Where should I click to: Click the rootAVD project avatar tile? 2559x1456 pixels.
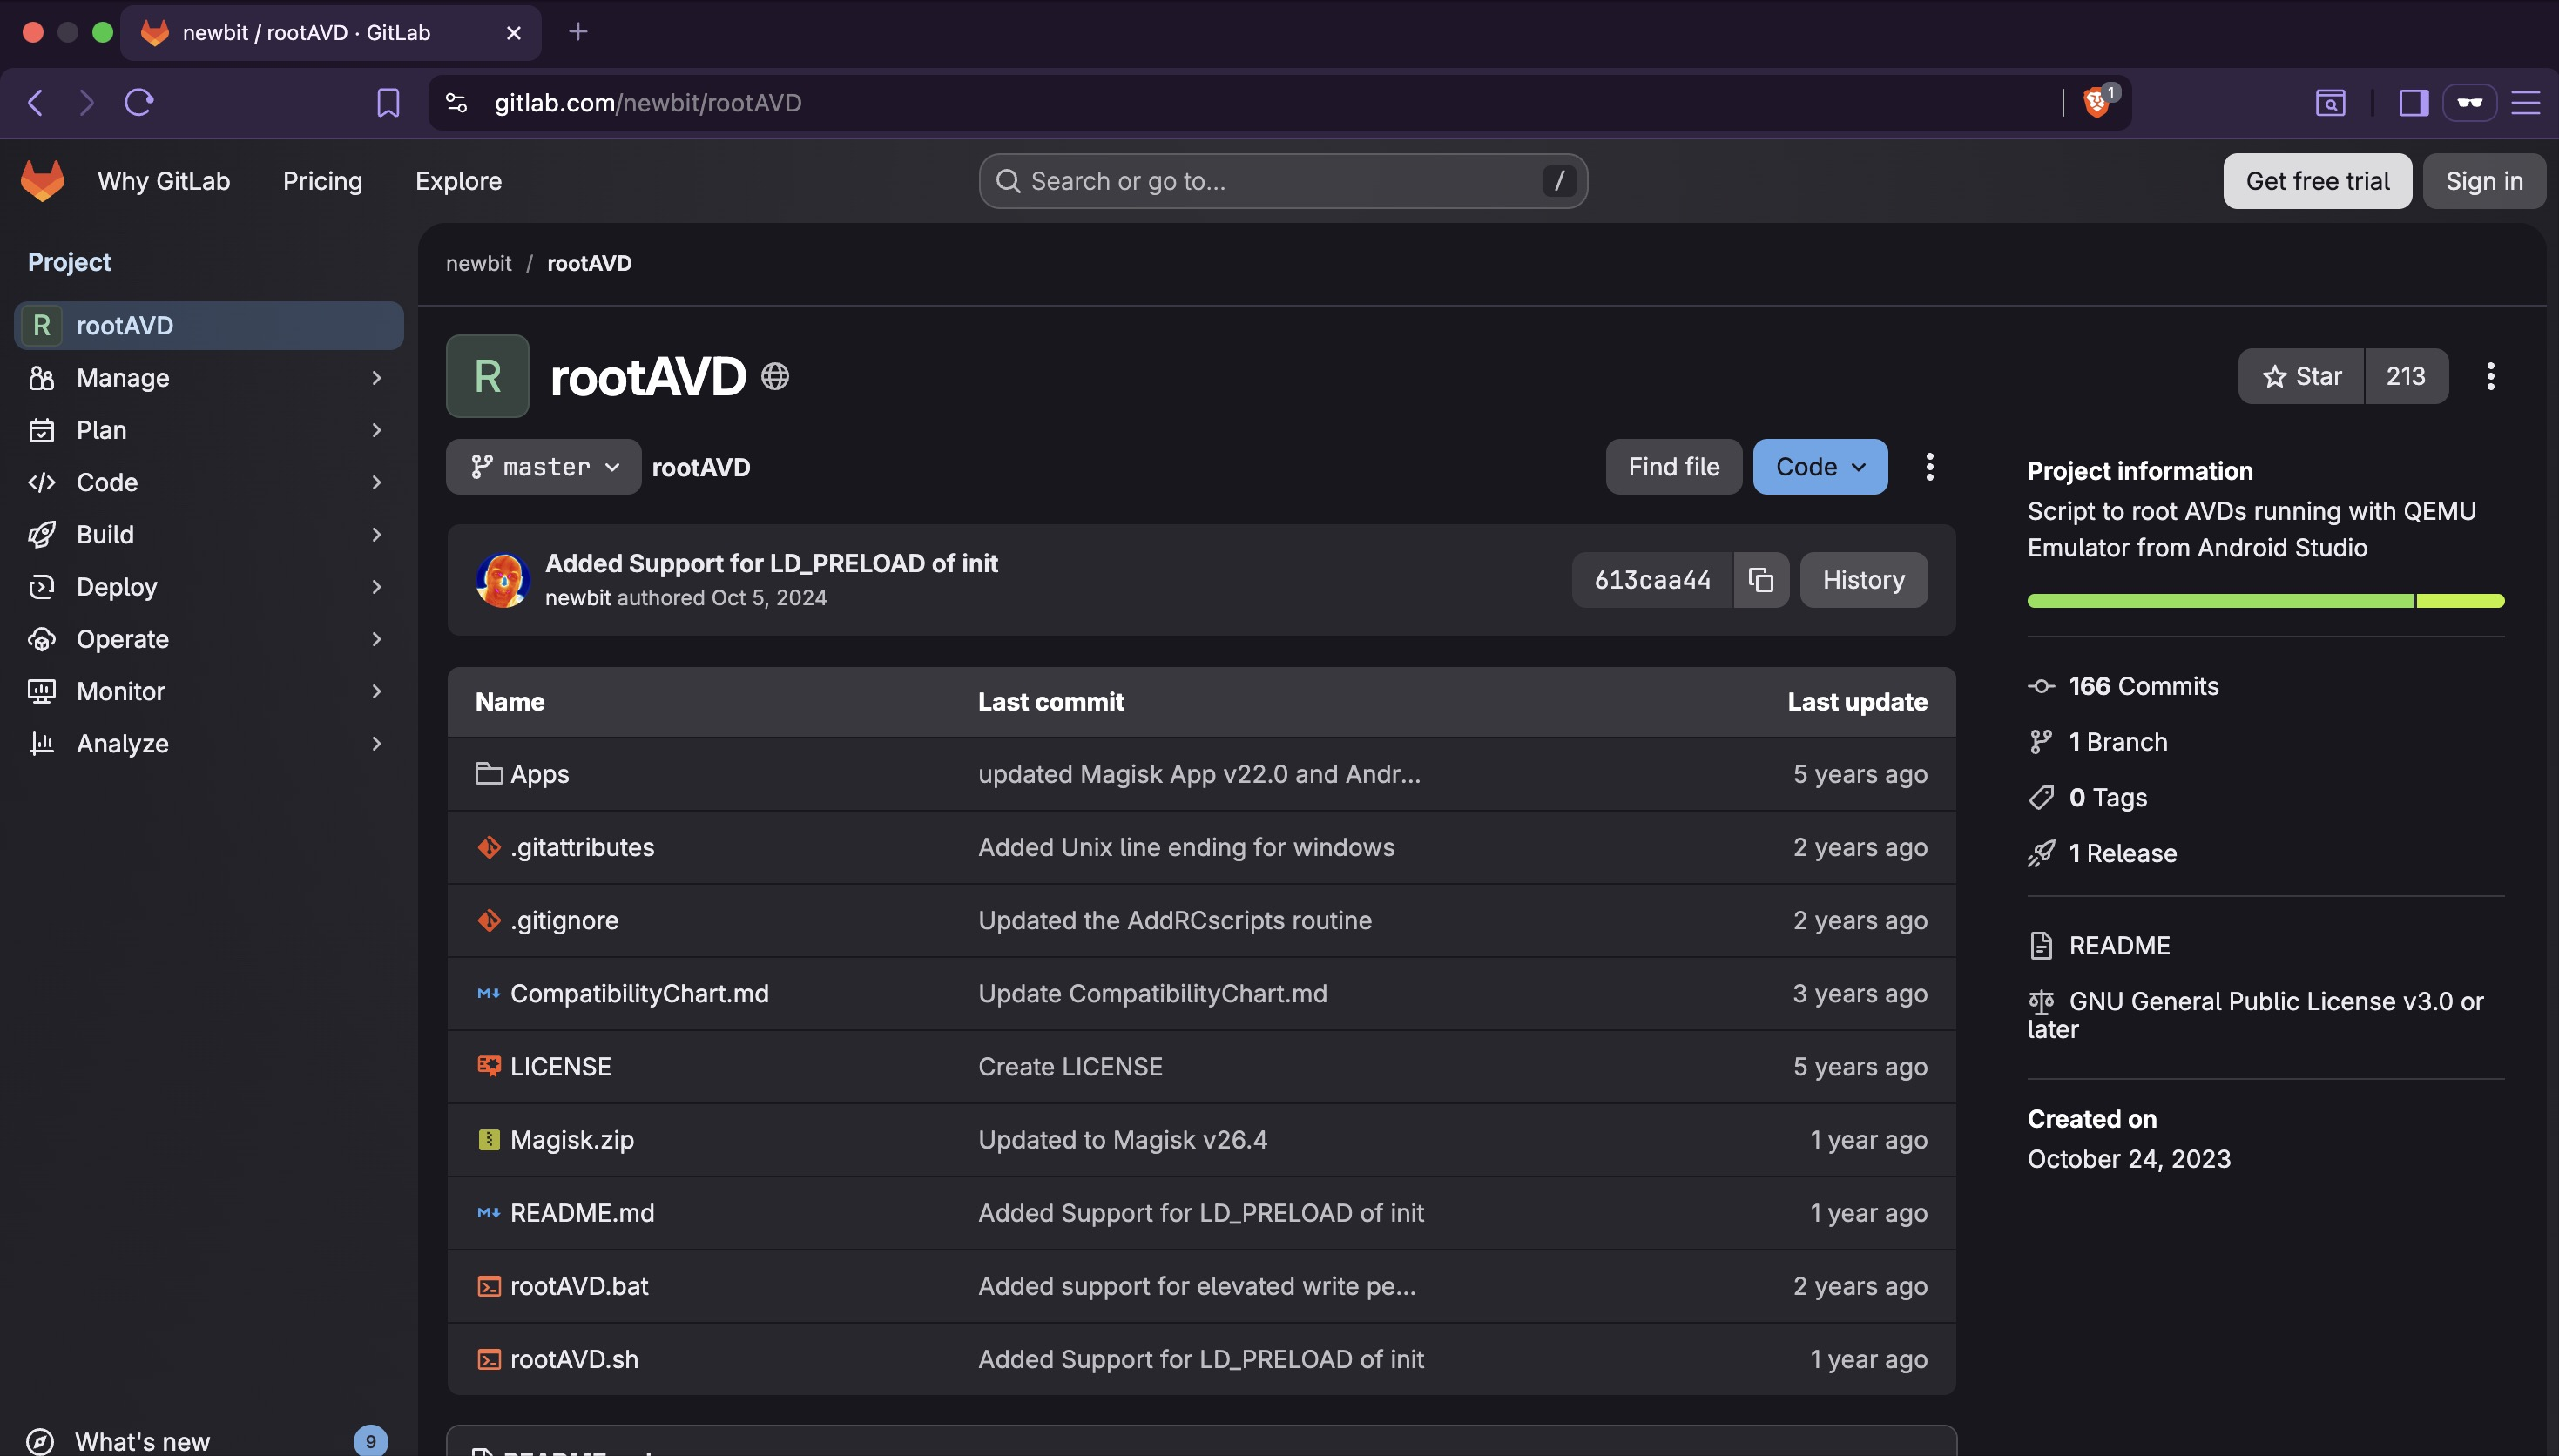[487, 376]
